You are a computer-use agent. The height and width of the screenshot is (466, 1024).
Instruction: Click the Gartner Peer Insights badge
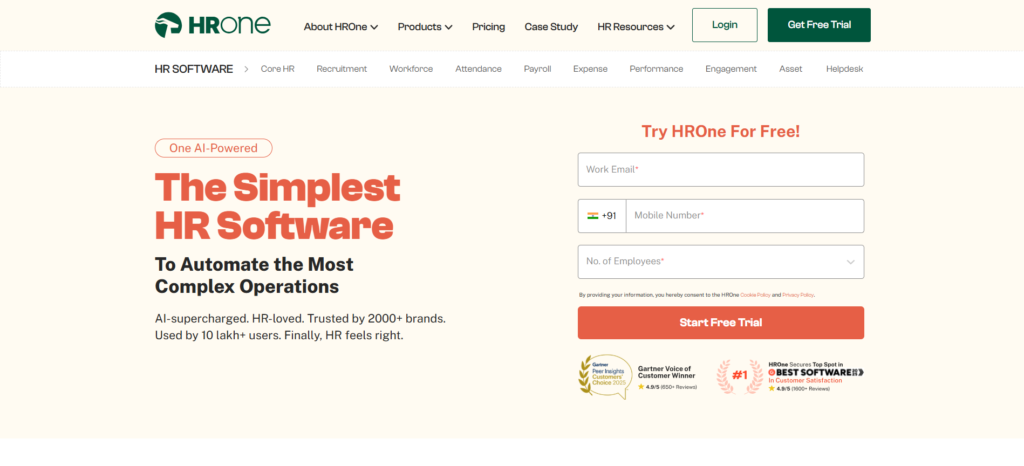click(x=605, y=376)
